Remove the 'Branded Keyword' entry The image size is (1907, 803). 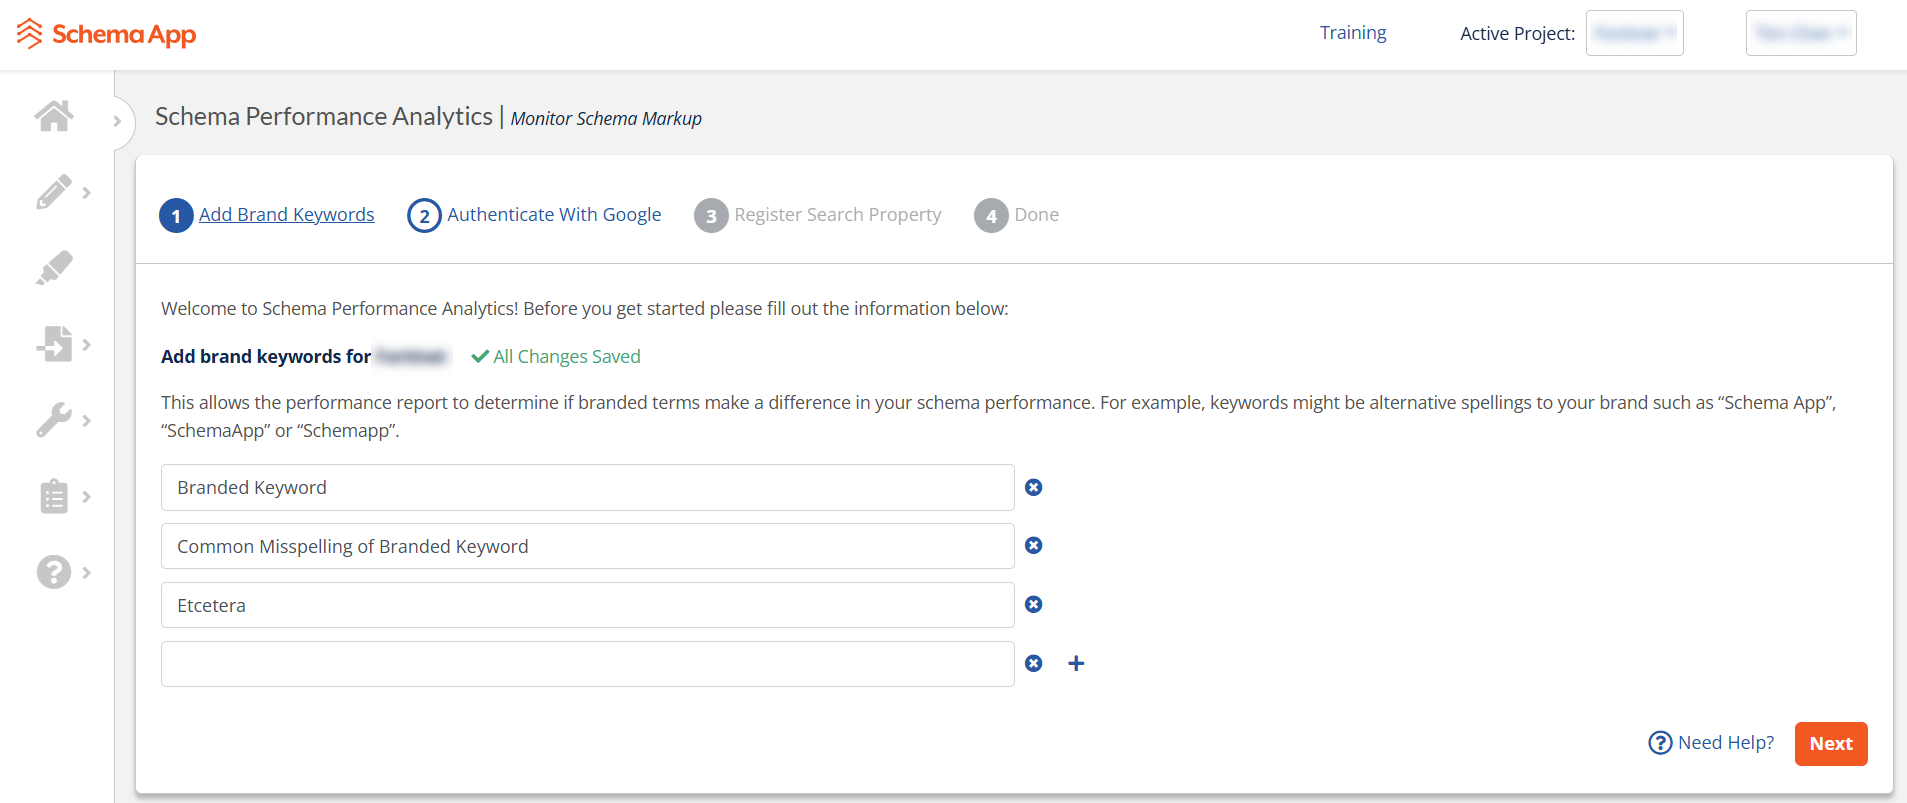click(x=1034, y=487)
